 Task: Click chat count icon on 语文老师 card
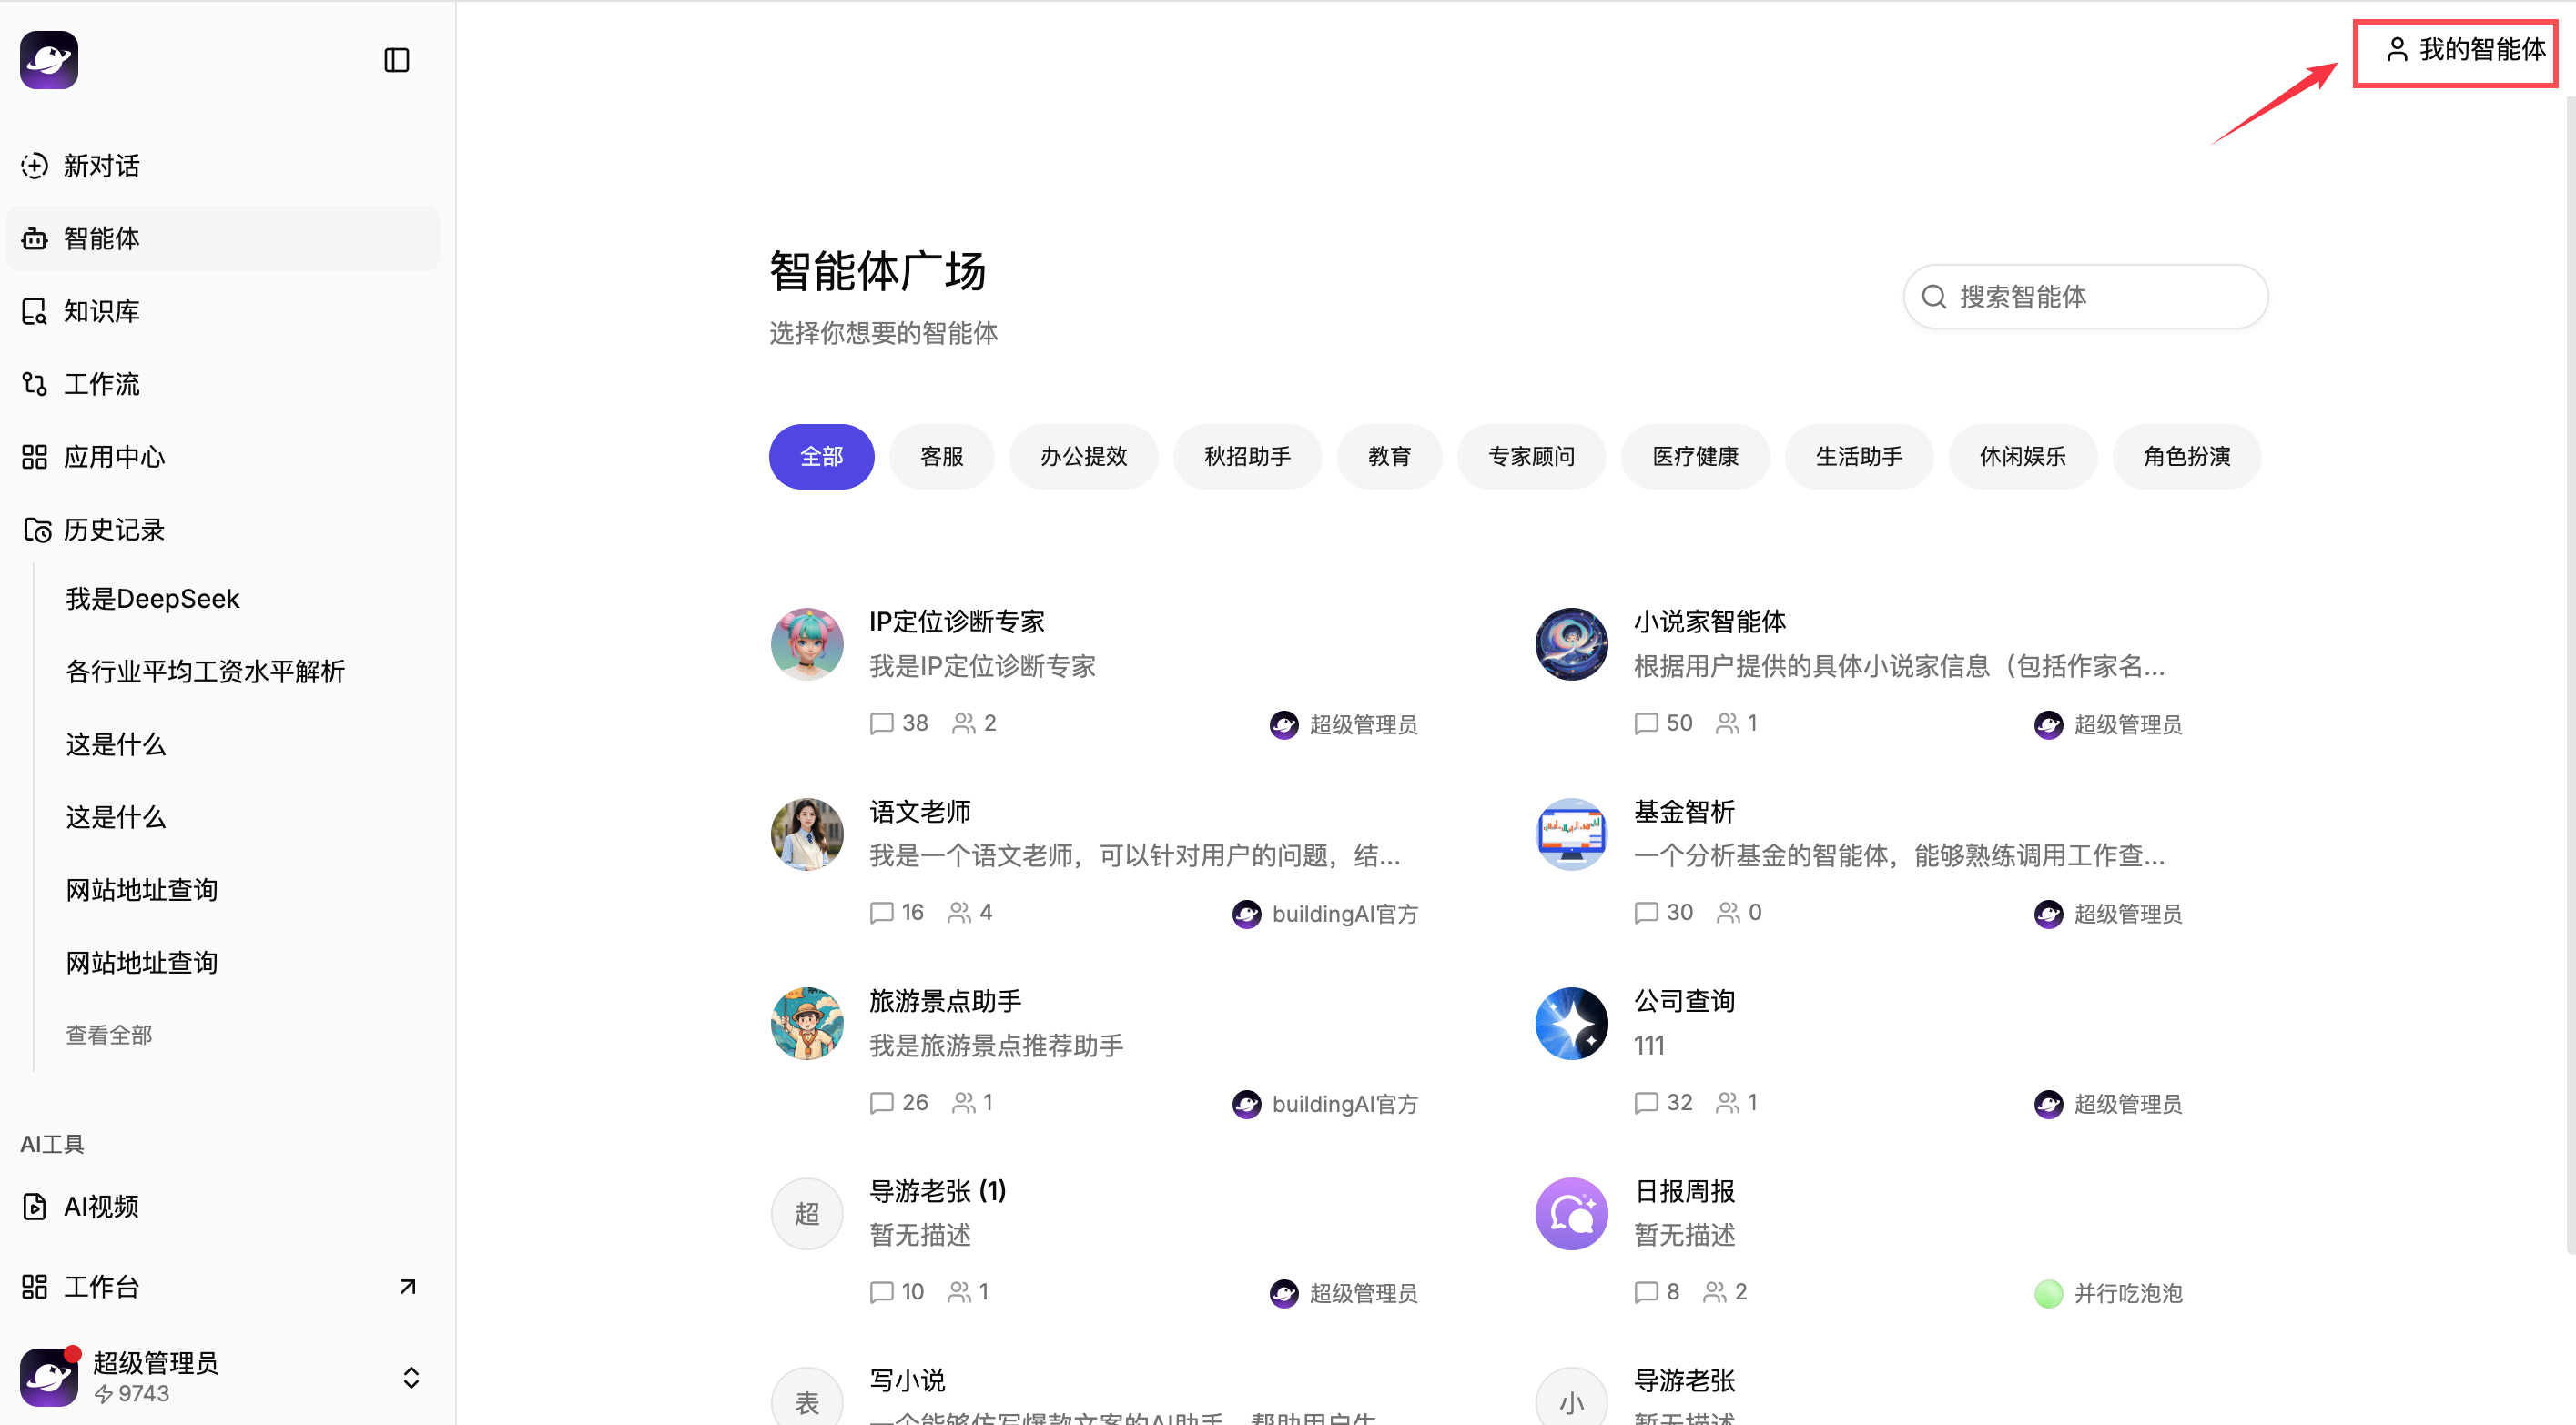point(881,913)
